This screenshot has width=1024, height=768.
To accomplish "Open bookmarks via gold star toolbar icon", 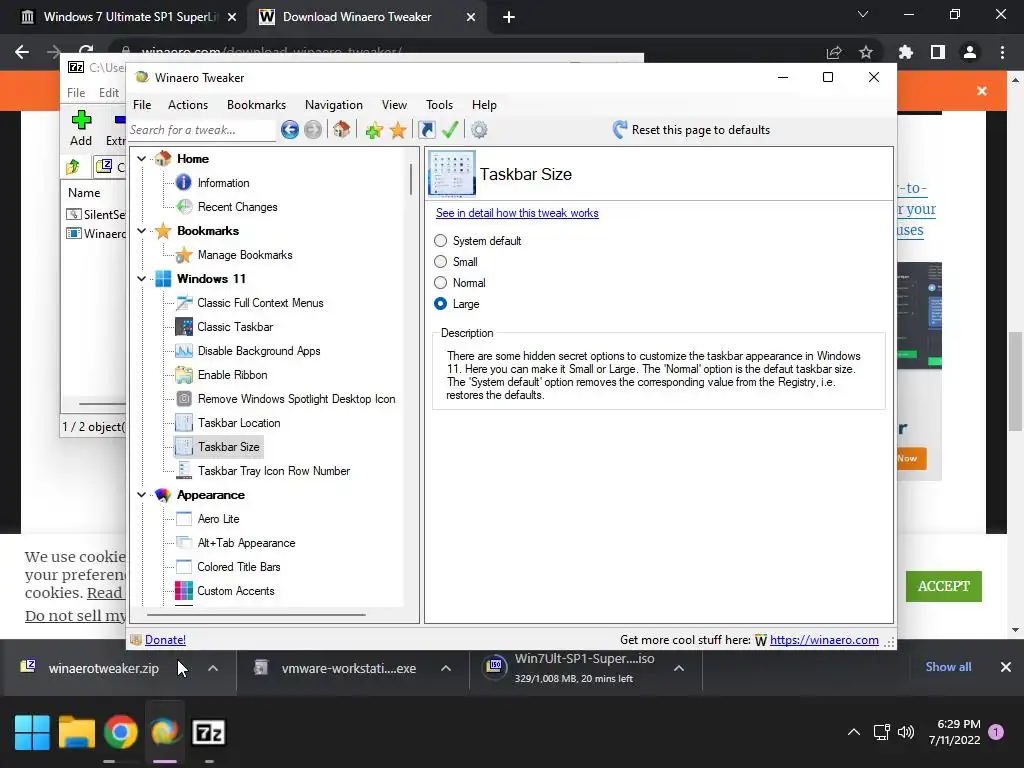I will click(398, 130).
